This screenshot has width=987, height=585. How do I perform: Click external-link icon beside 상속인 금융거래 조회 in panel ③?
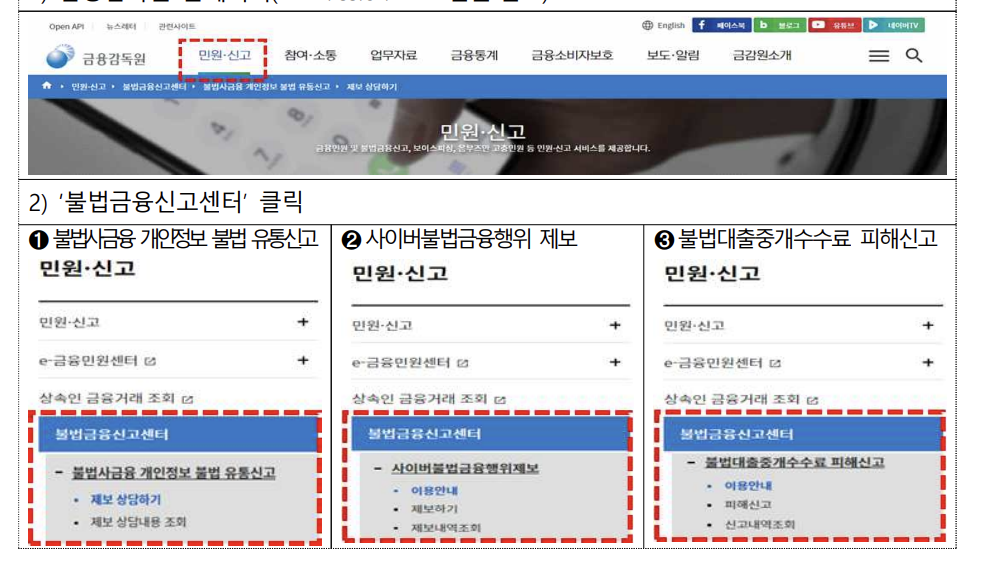812,400
